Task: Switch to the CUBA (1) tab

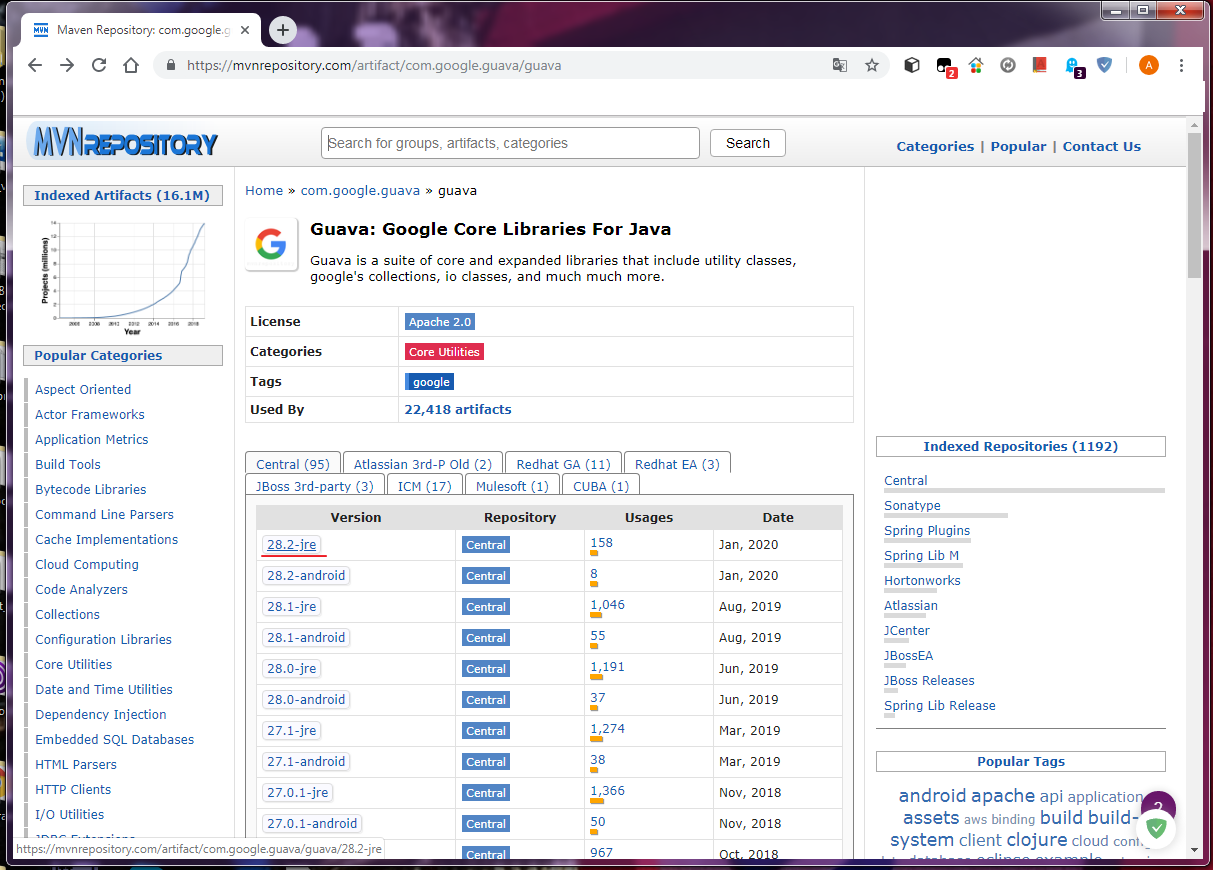Action: point(601,486)
